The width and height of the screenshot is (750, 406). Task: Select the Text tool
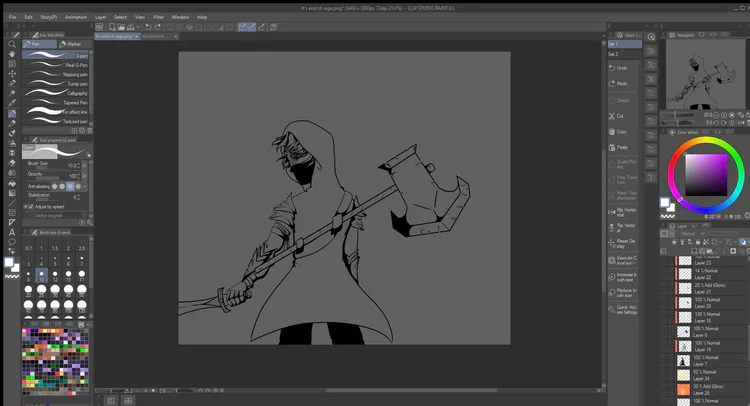[12, 232]
